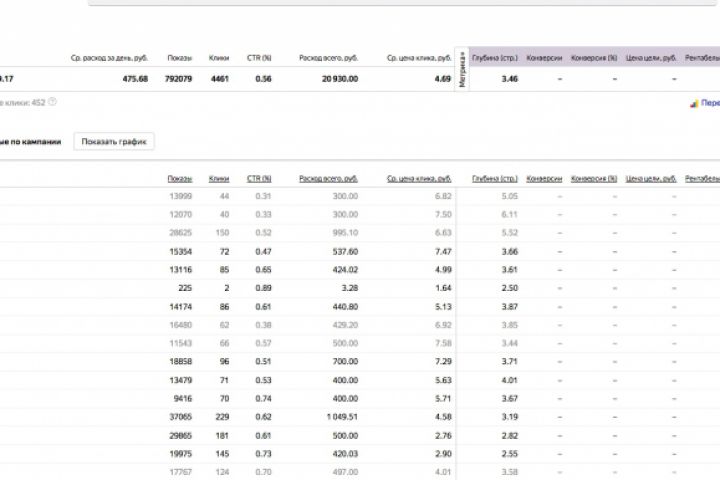Select summary value 475.68
720x480 pixels.
pyautogui.click(x=135, y=79)
